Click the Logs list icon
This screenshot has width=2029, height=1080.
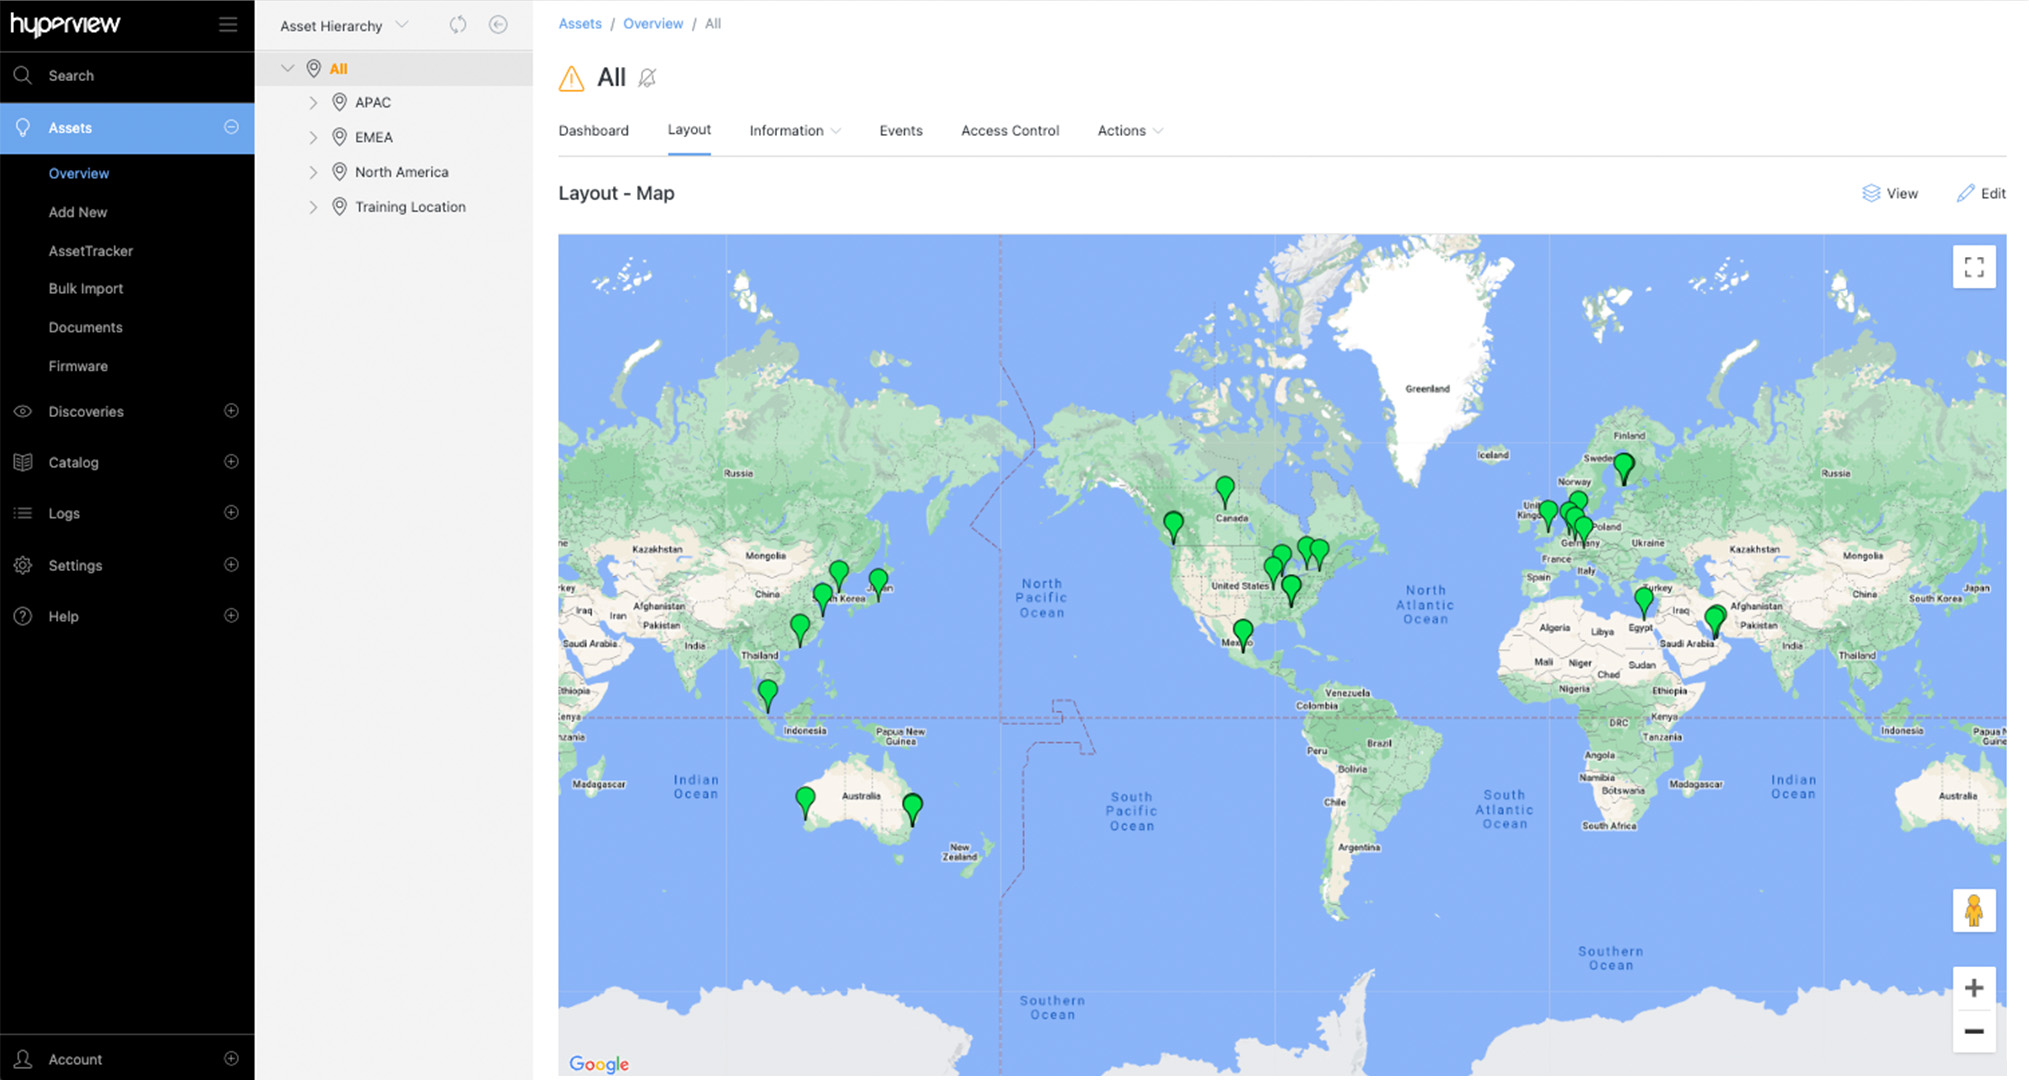click(x=22, y=513)
